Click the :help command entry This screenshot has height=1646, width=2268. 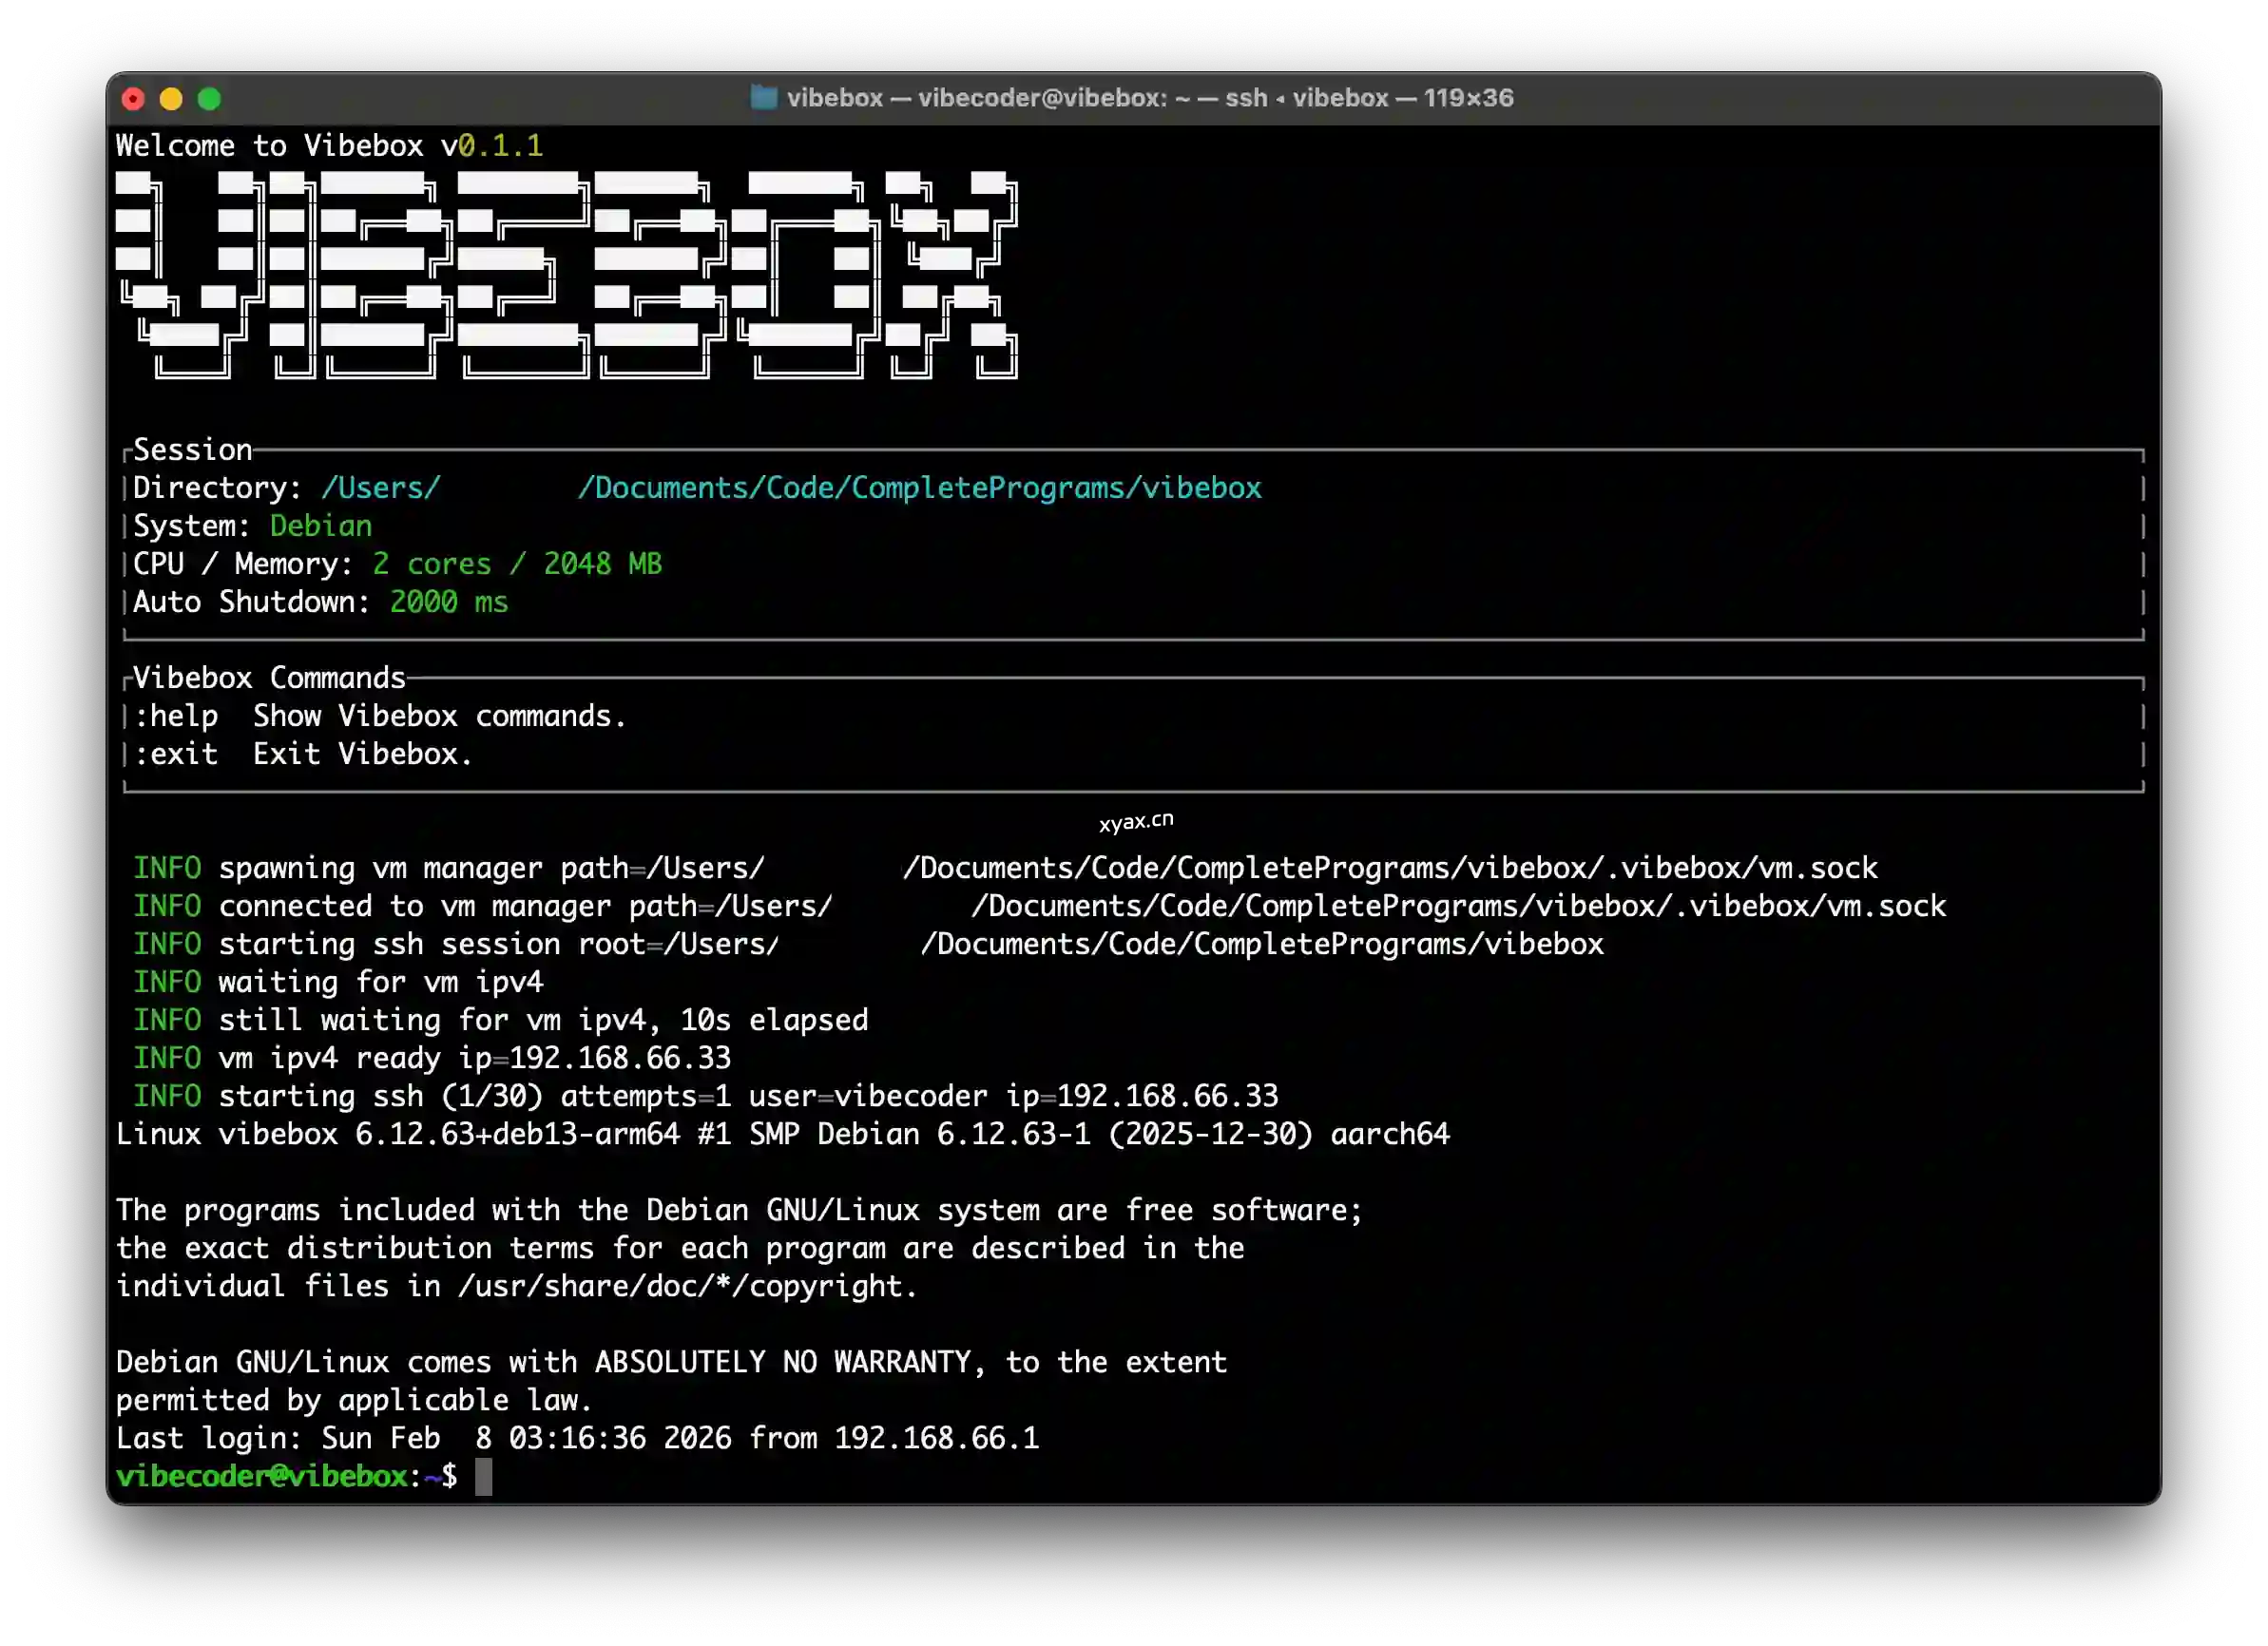pos(176,716)
